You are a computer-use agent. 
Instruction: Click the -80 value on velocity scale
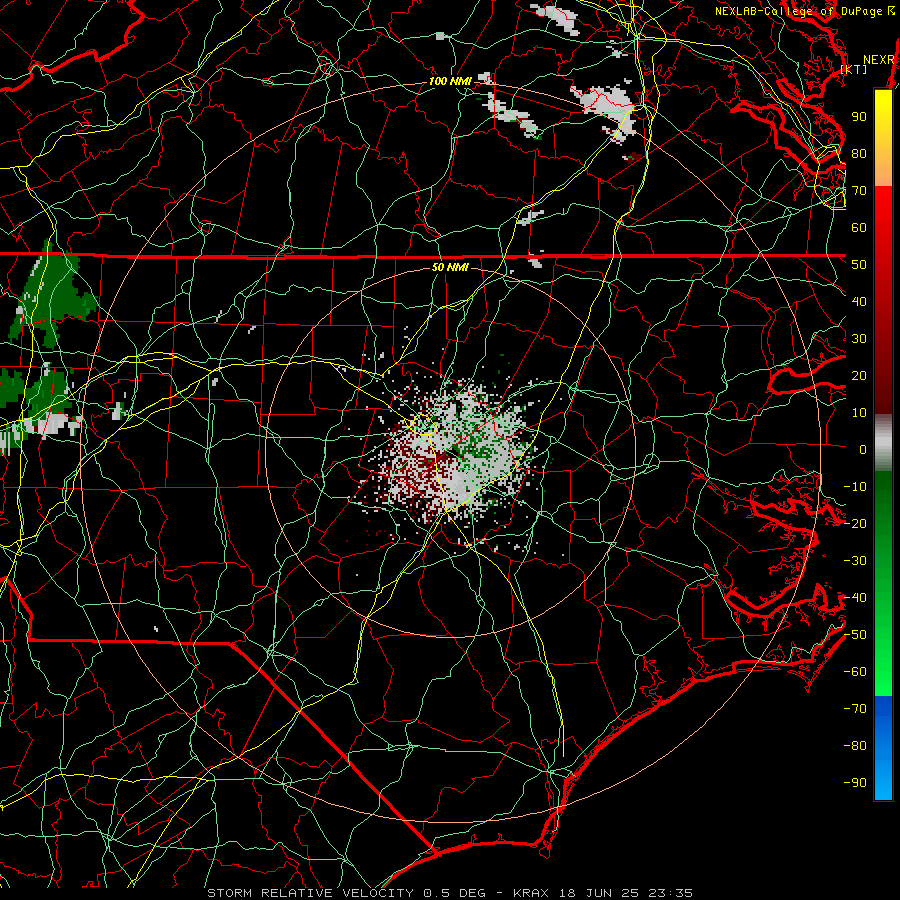click(855, 746)
